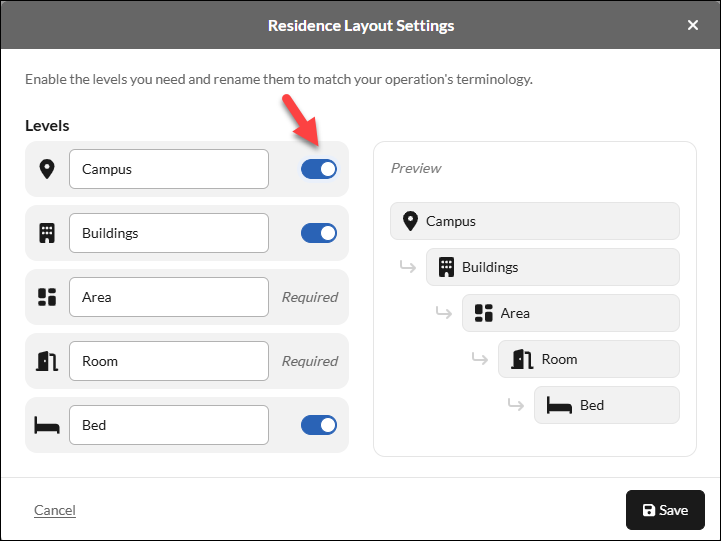Cancel the layout settings dialog
Viewport: 721px width, 541px height.
pyautogui.click(x=55, y=510)
